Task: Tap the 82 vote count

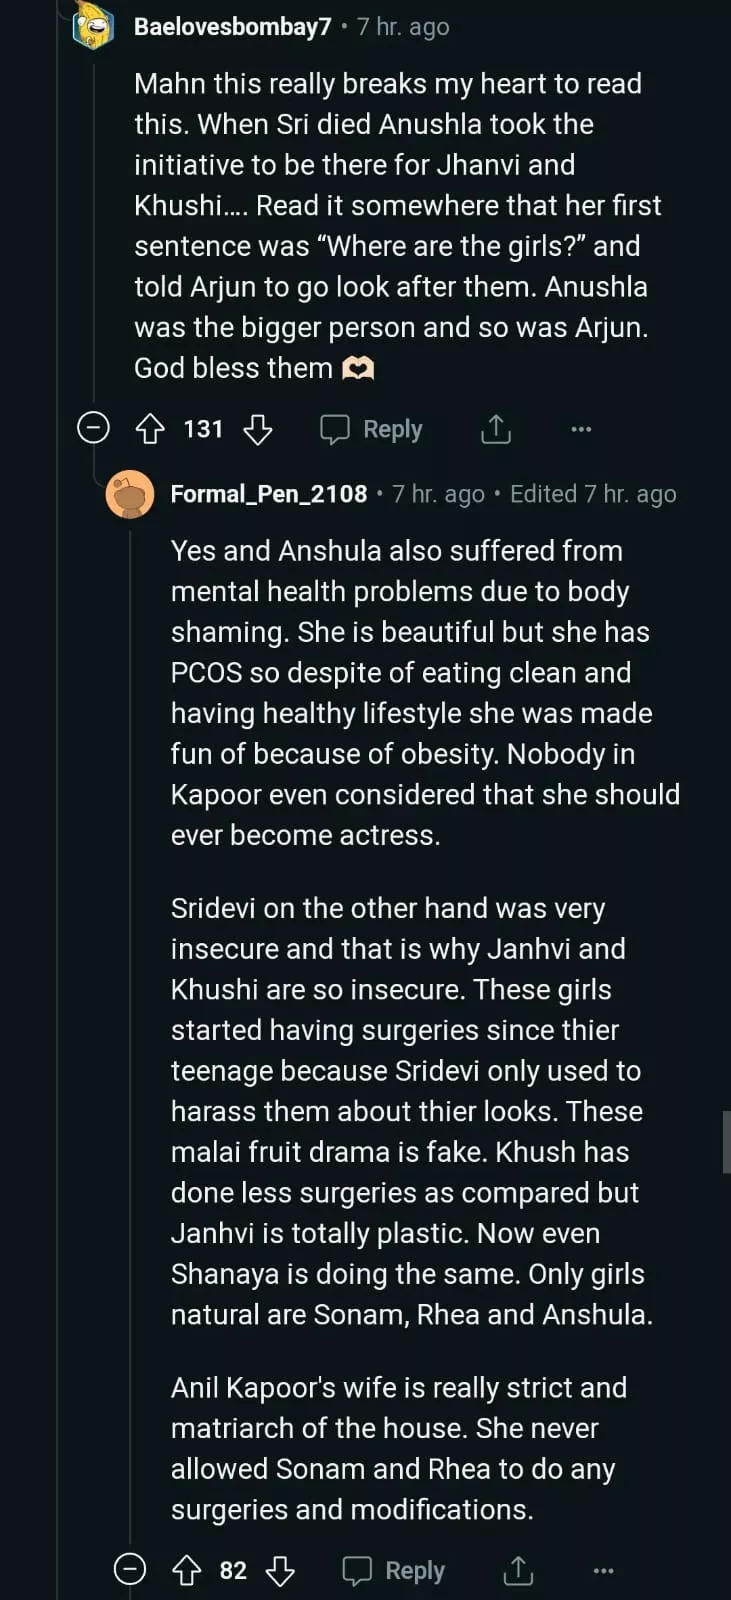Action: coord(233,1571)
